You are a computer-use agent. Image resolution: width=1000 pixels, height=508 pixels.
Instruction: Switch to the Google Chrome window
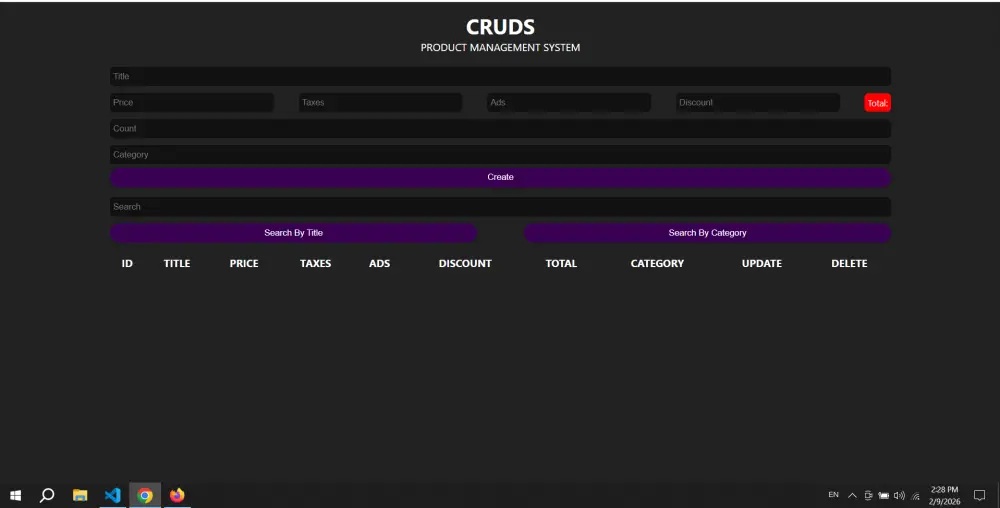[145, 495]
